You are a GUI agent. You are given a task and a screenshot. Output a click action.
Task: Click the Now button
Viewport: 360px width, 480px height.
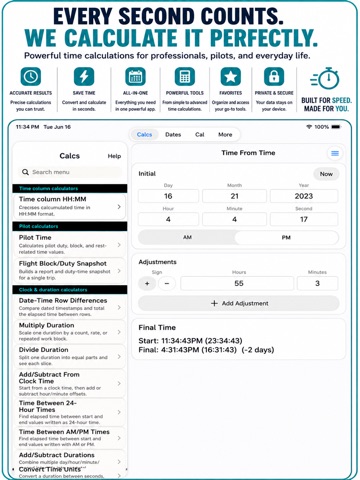tap(326, 174)
